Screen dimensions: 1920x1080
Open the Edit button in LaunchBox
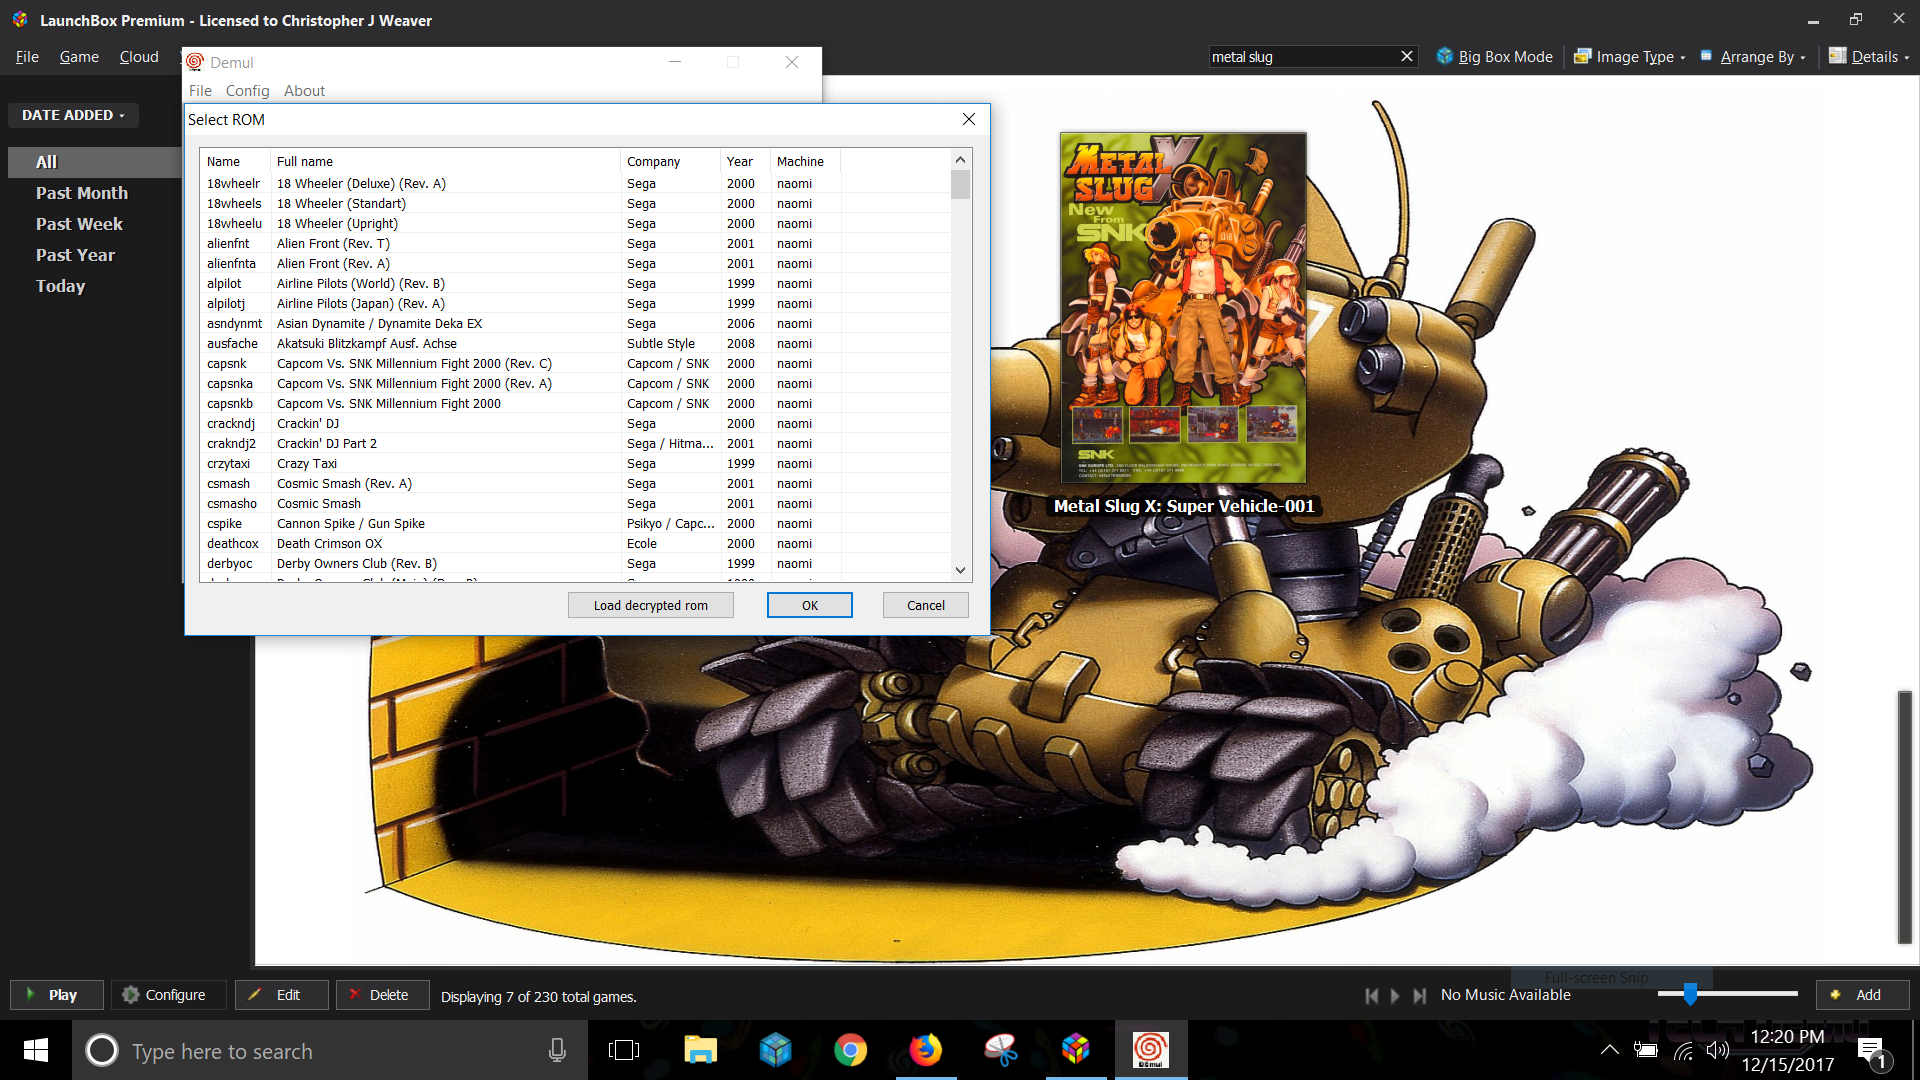pos(281,995)
